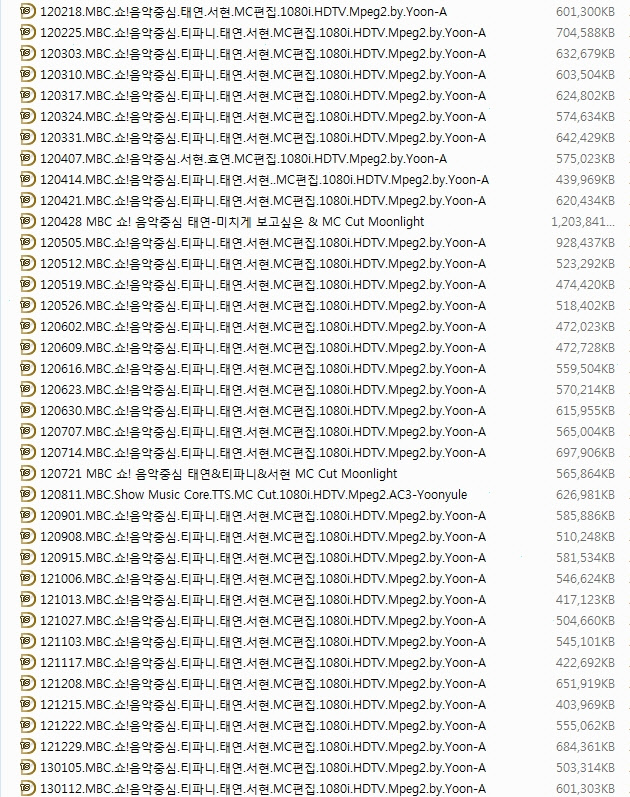Select file name 120407.MBC 서현.효연 MC편집
Viewport: 630px width, 797px height.
(x=244, y=159)
